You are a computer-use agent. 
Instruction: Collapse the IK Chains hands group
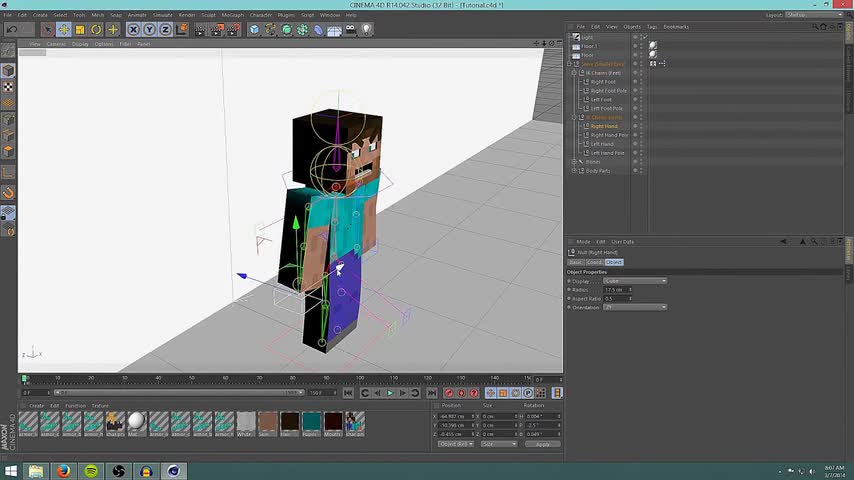574,117
